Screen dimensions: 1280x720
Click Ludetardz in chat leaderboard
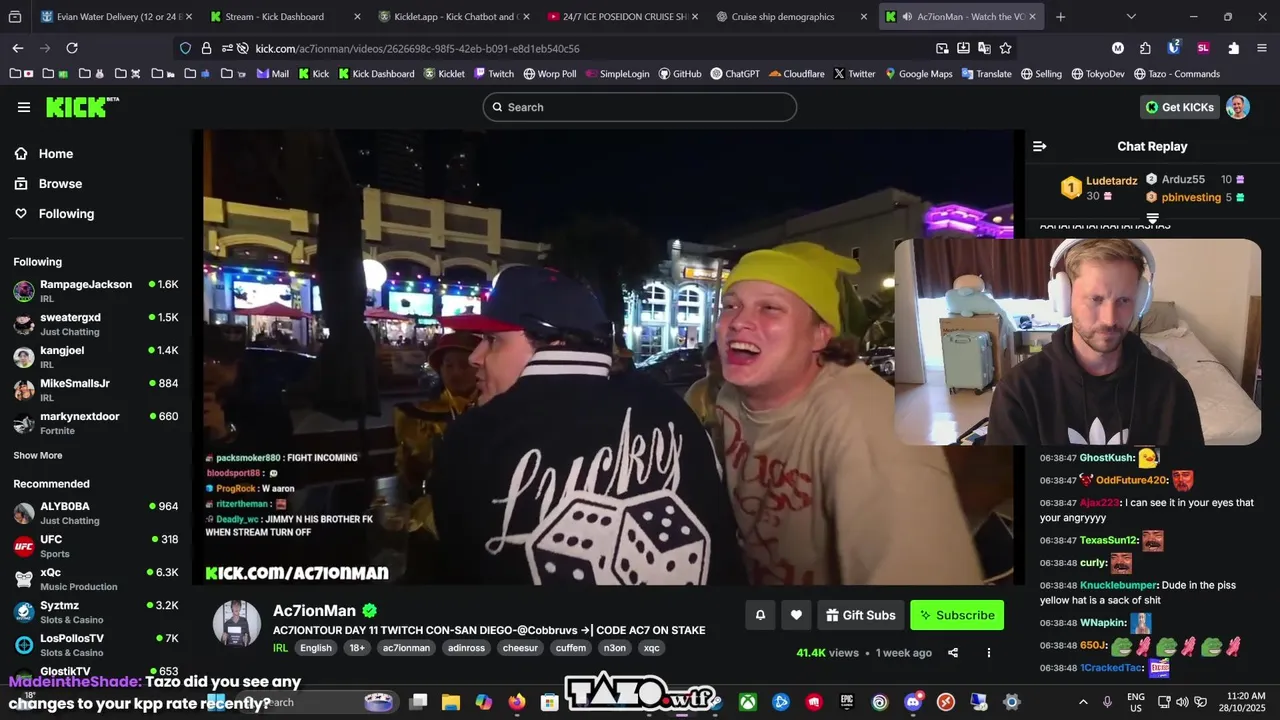(x=1112, y=181)
